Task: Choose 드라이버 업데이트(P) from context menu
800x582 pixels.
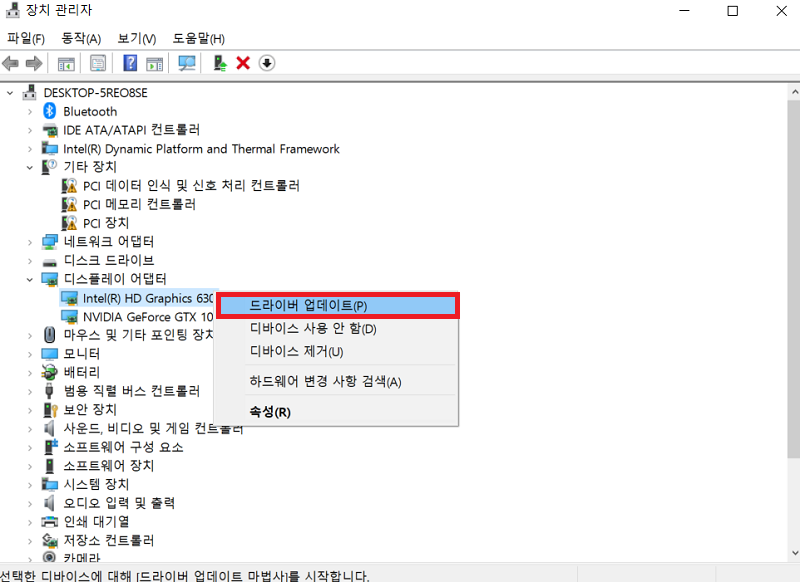Action: click(338, 306)
